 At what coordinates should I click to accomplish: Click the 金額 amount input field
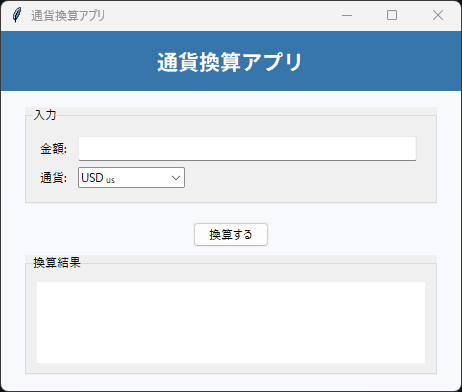click(x=247, y=148)
